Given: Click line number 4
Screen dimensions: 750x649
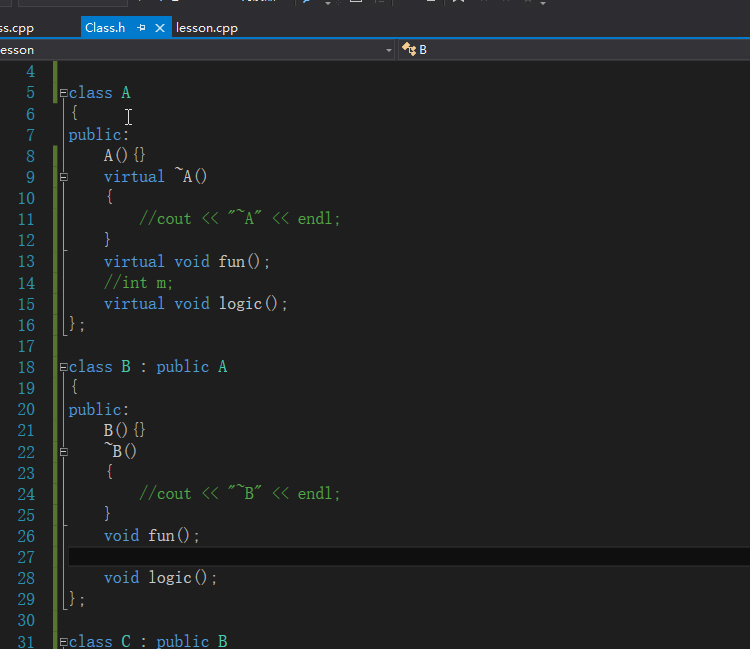Looking at the screenshot, I should 31,72.
